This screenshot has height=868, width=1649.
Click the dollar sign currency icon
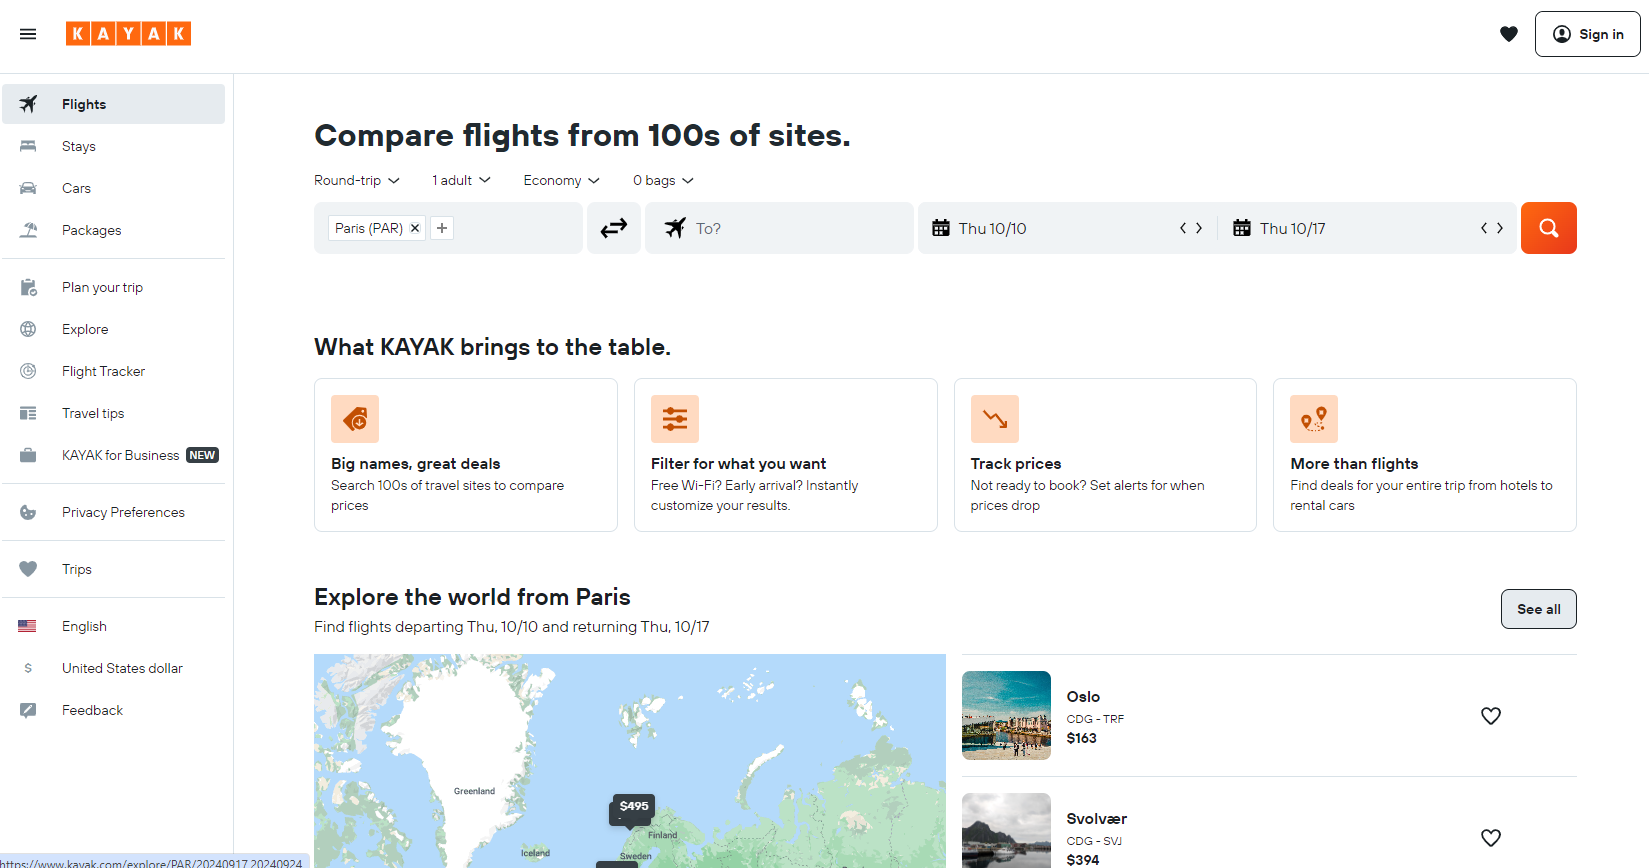pyautogui.click(x=28, y=668)
